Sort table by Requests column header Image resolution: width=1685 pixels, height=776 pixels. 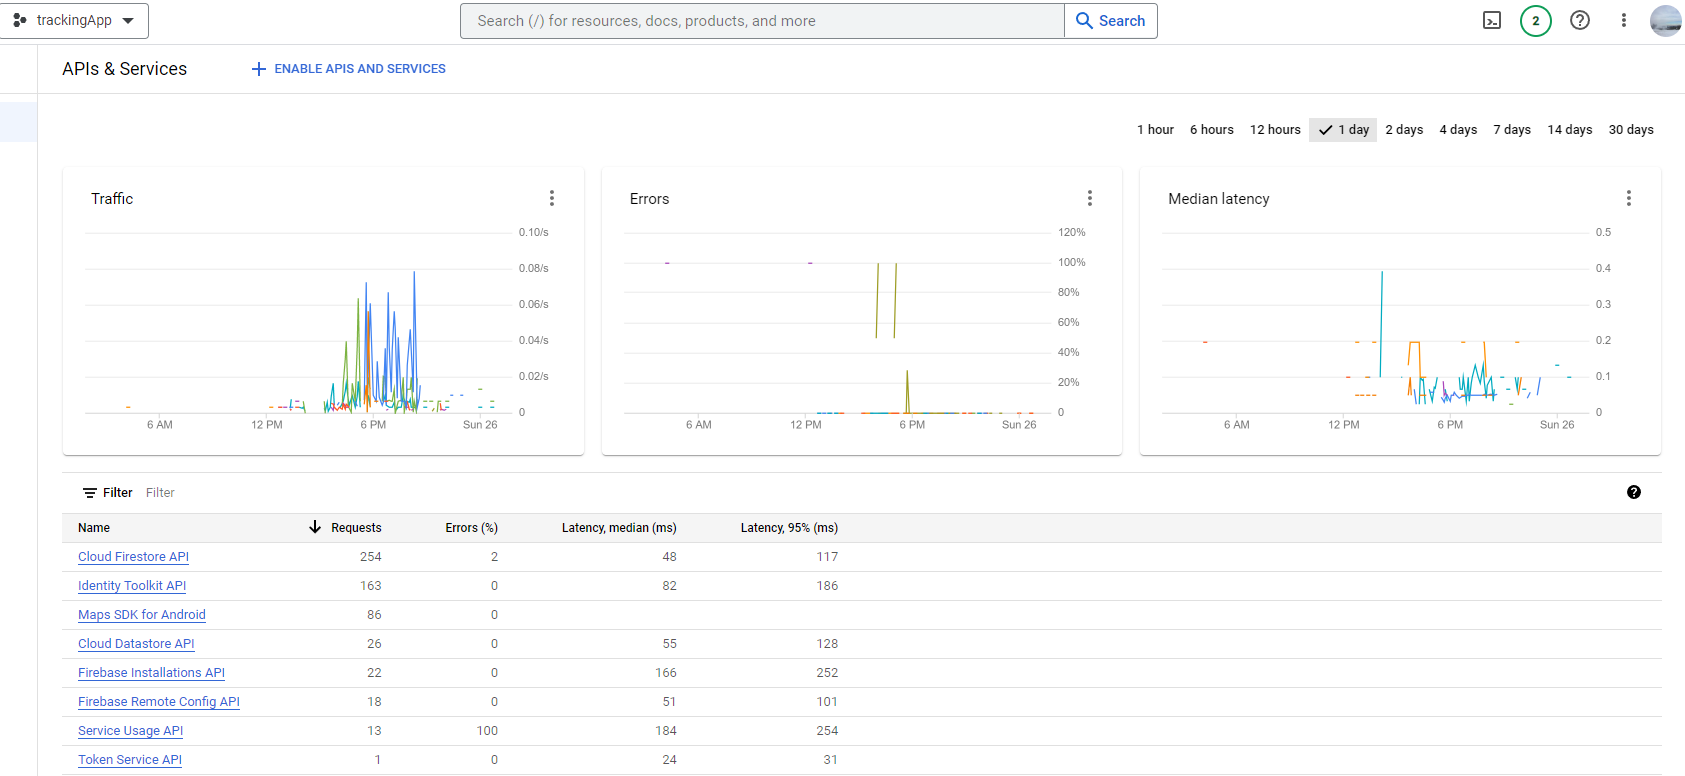point(356,528)
